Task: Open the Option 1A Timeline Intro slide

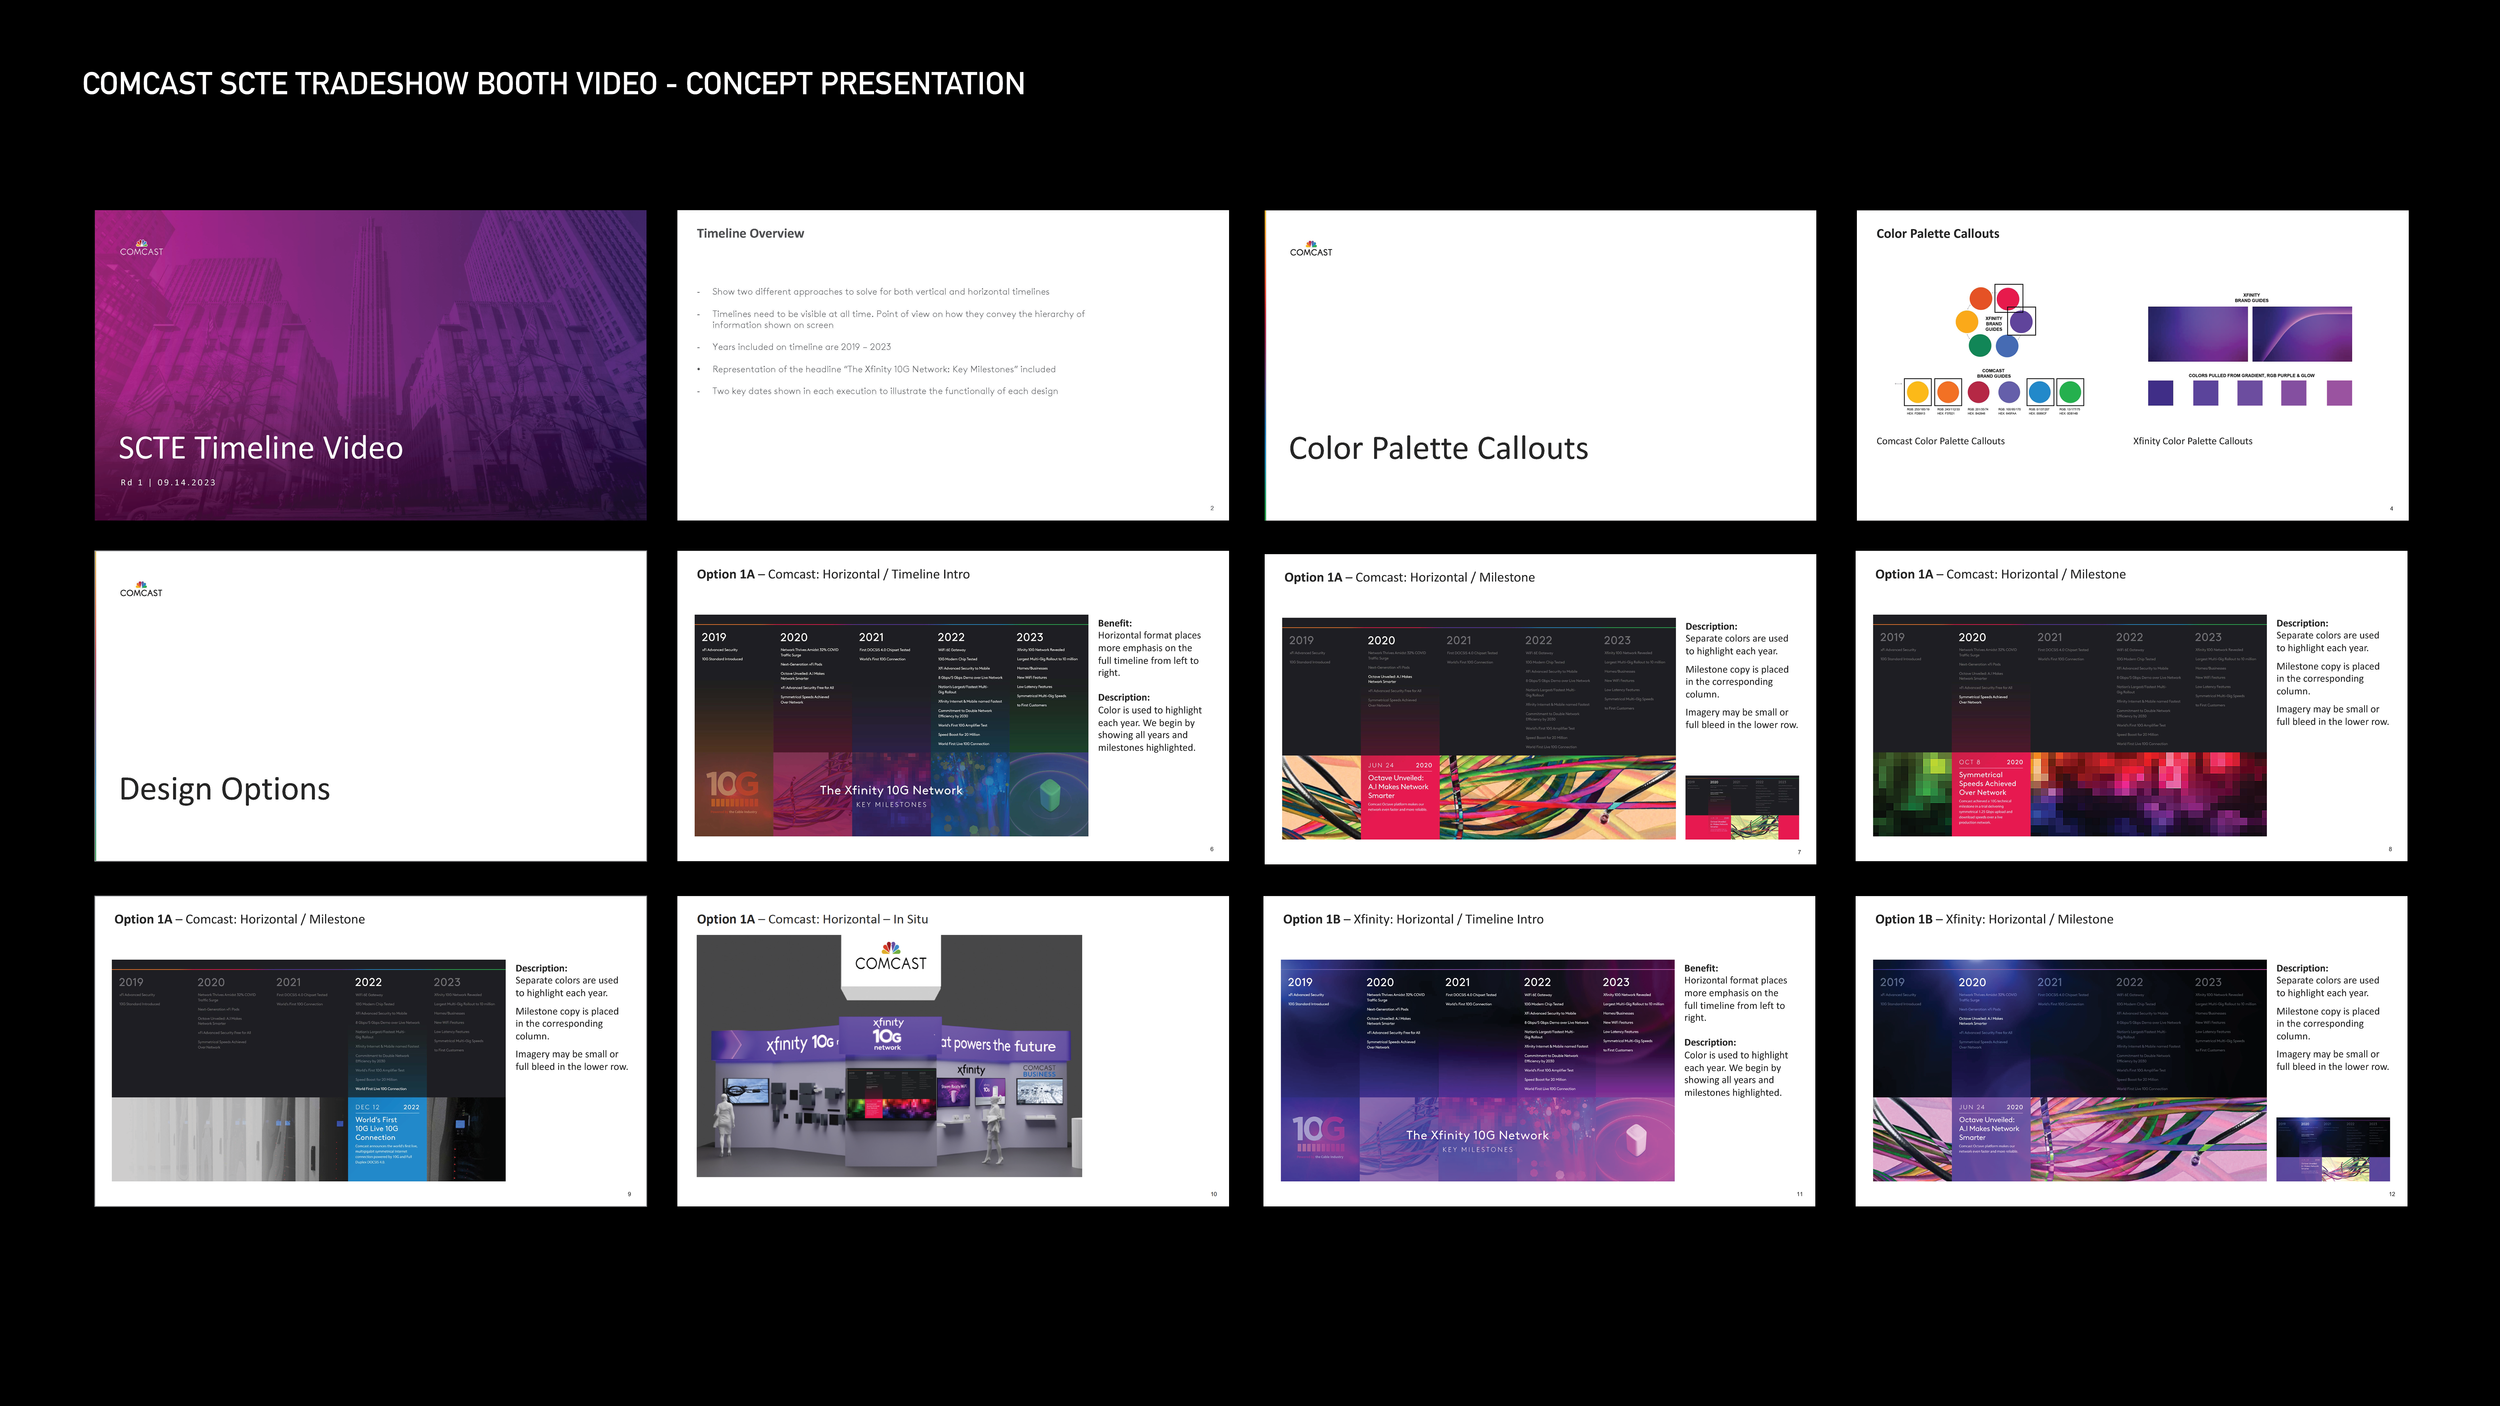Action: click(952, 706)
